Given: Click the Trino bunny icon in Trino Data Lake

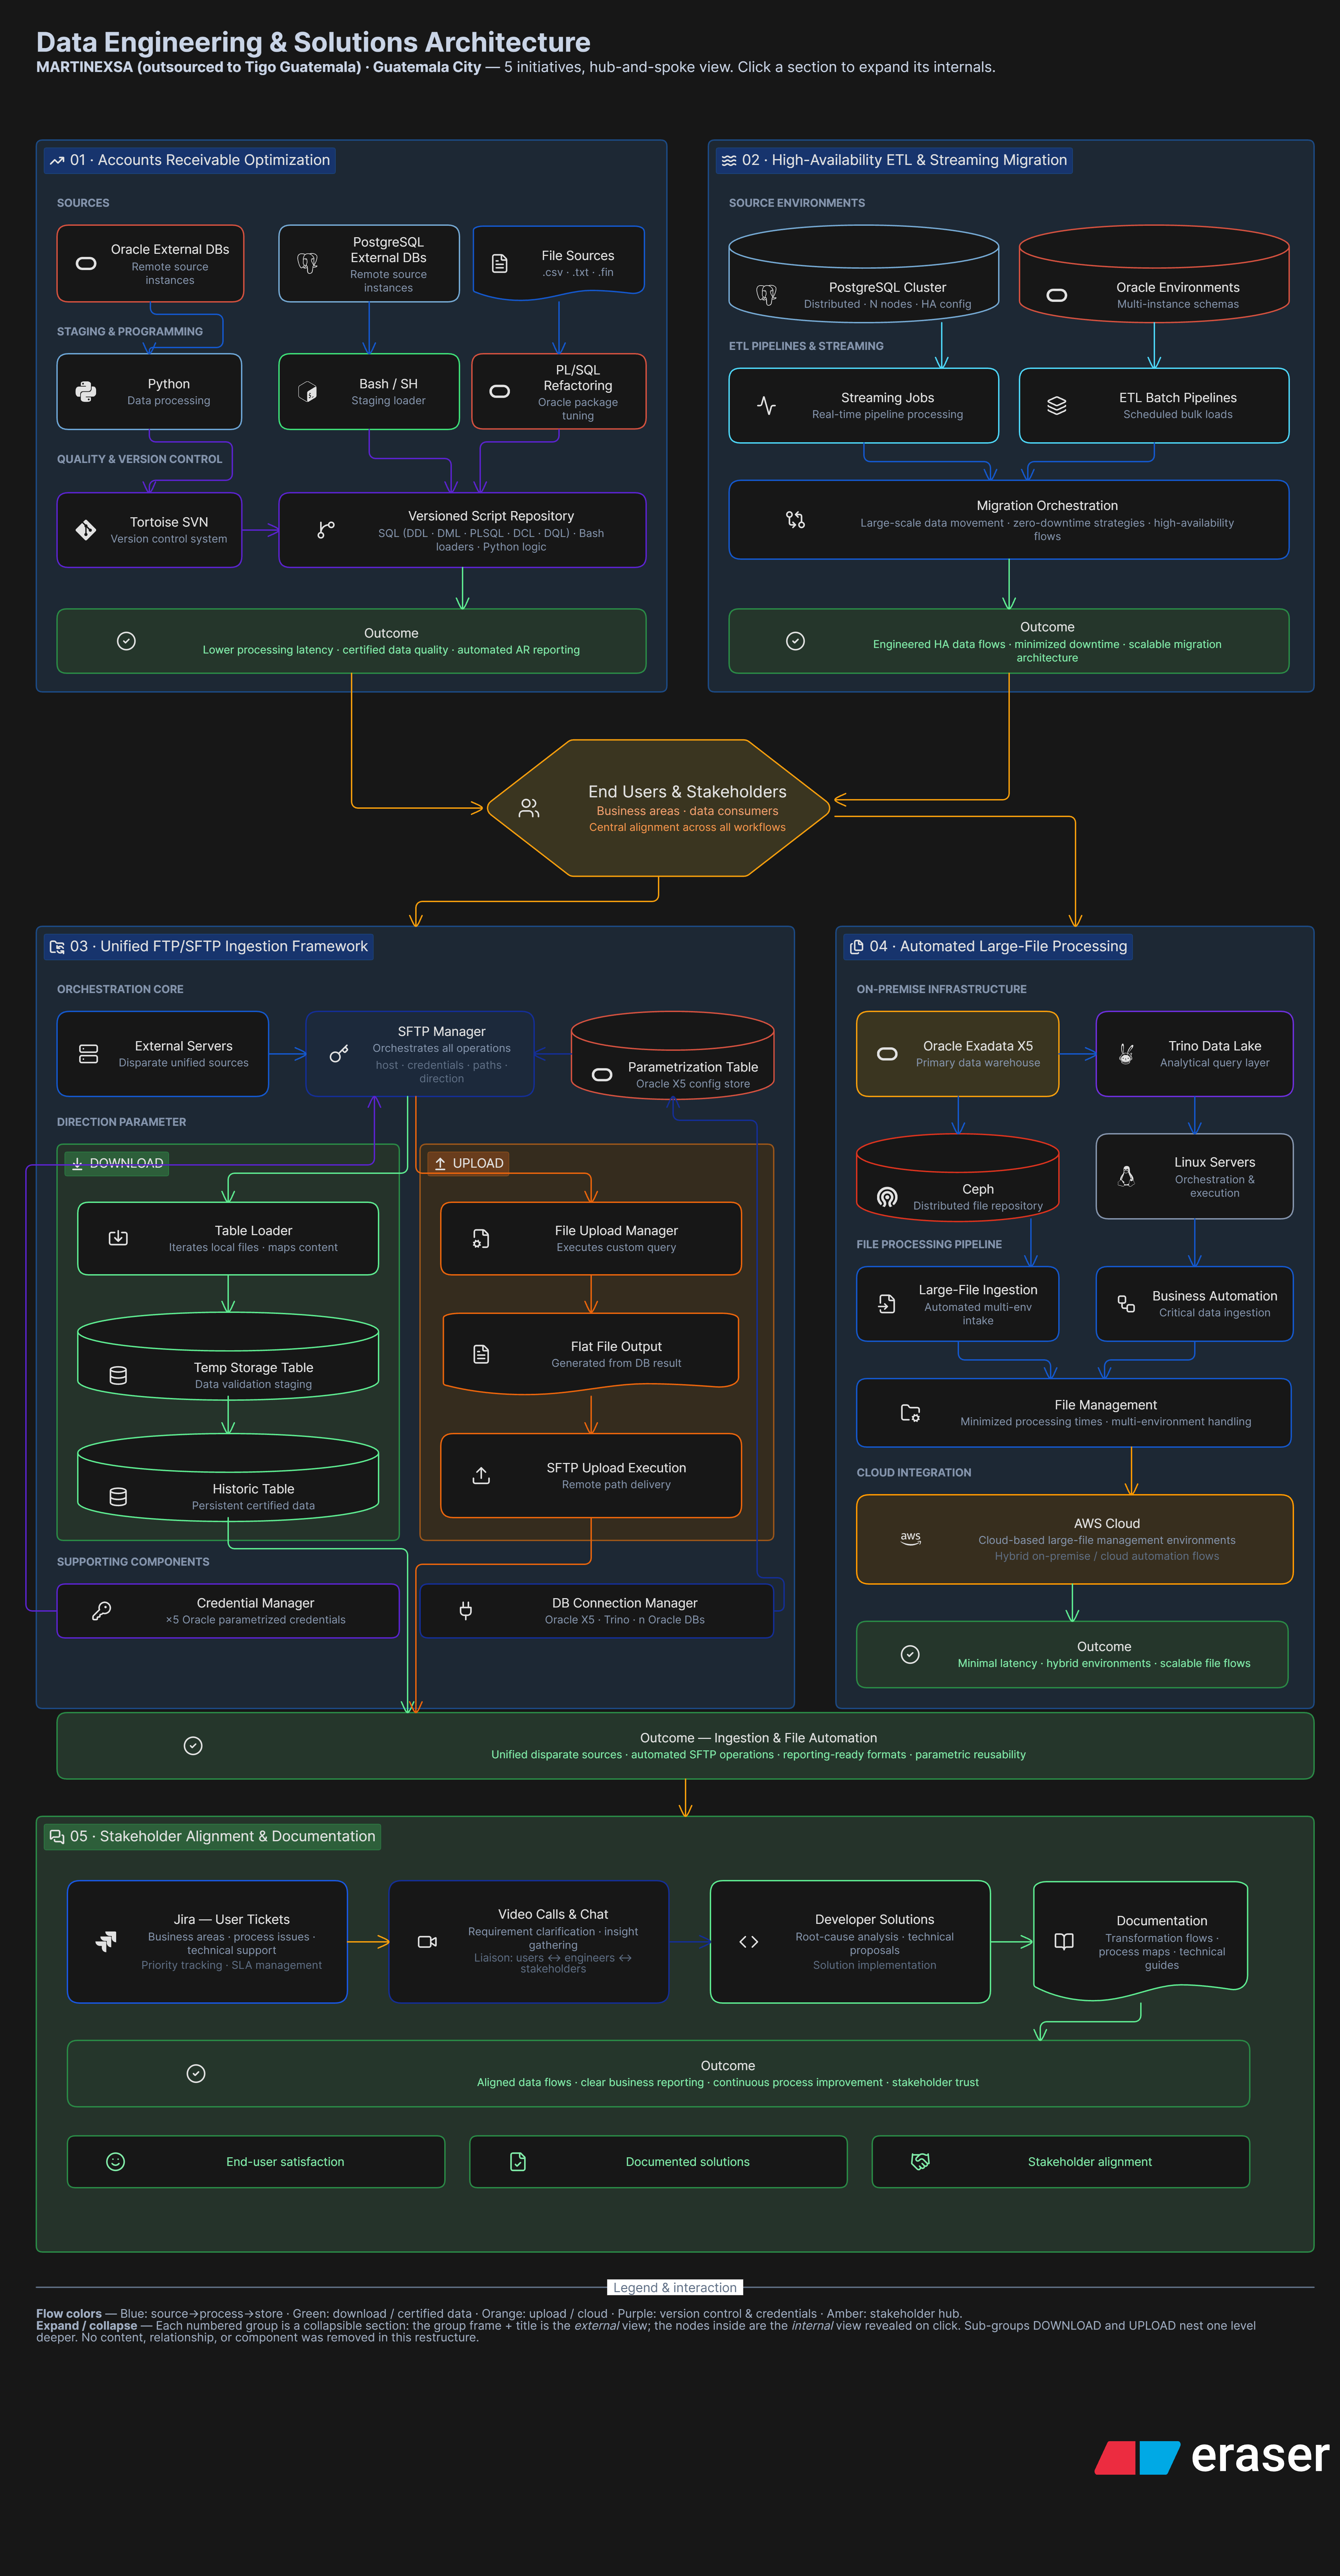Looking at the screenshot, I should (1126, 1054).
